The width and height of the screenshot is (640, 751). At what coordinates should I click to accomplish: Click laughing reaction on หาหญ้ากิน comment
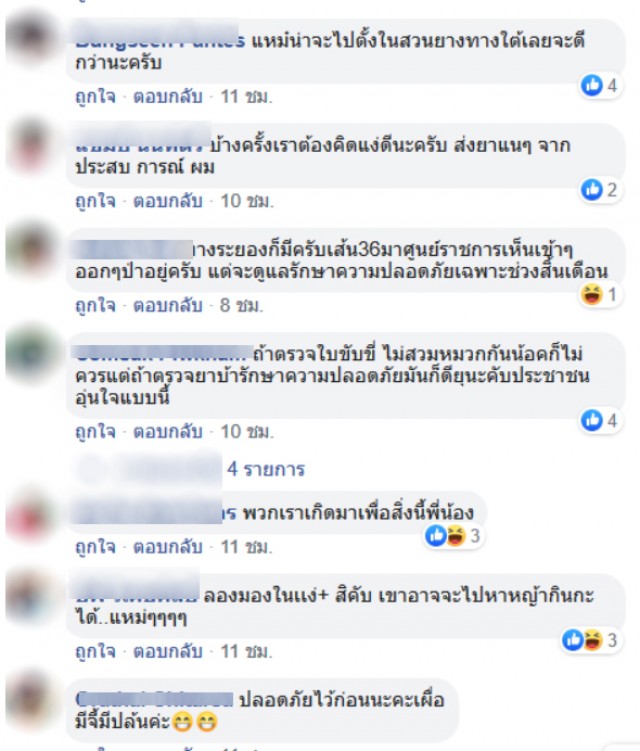[x=593, y=640]
